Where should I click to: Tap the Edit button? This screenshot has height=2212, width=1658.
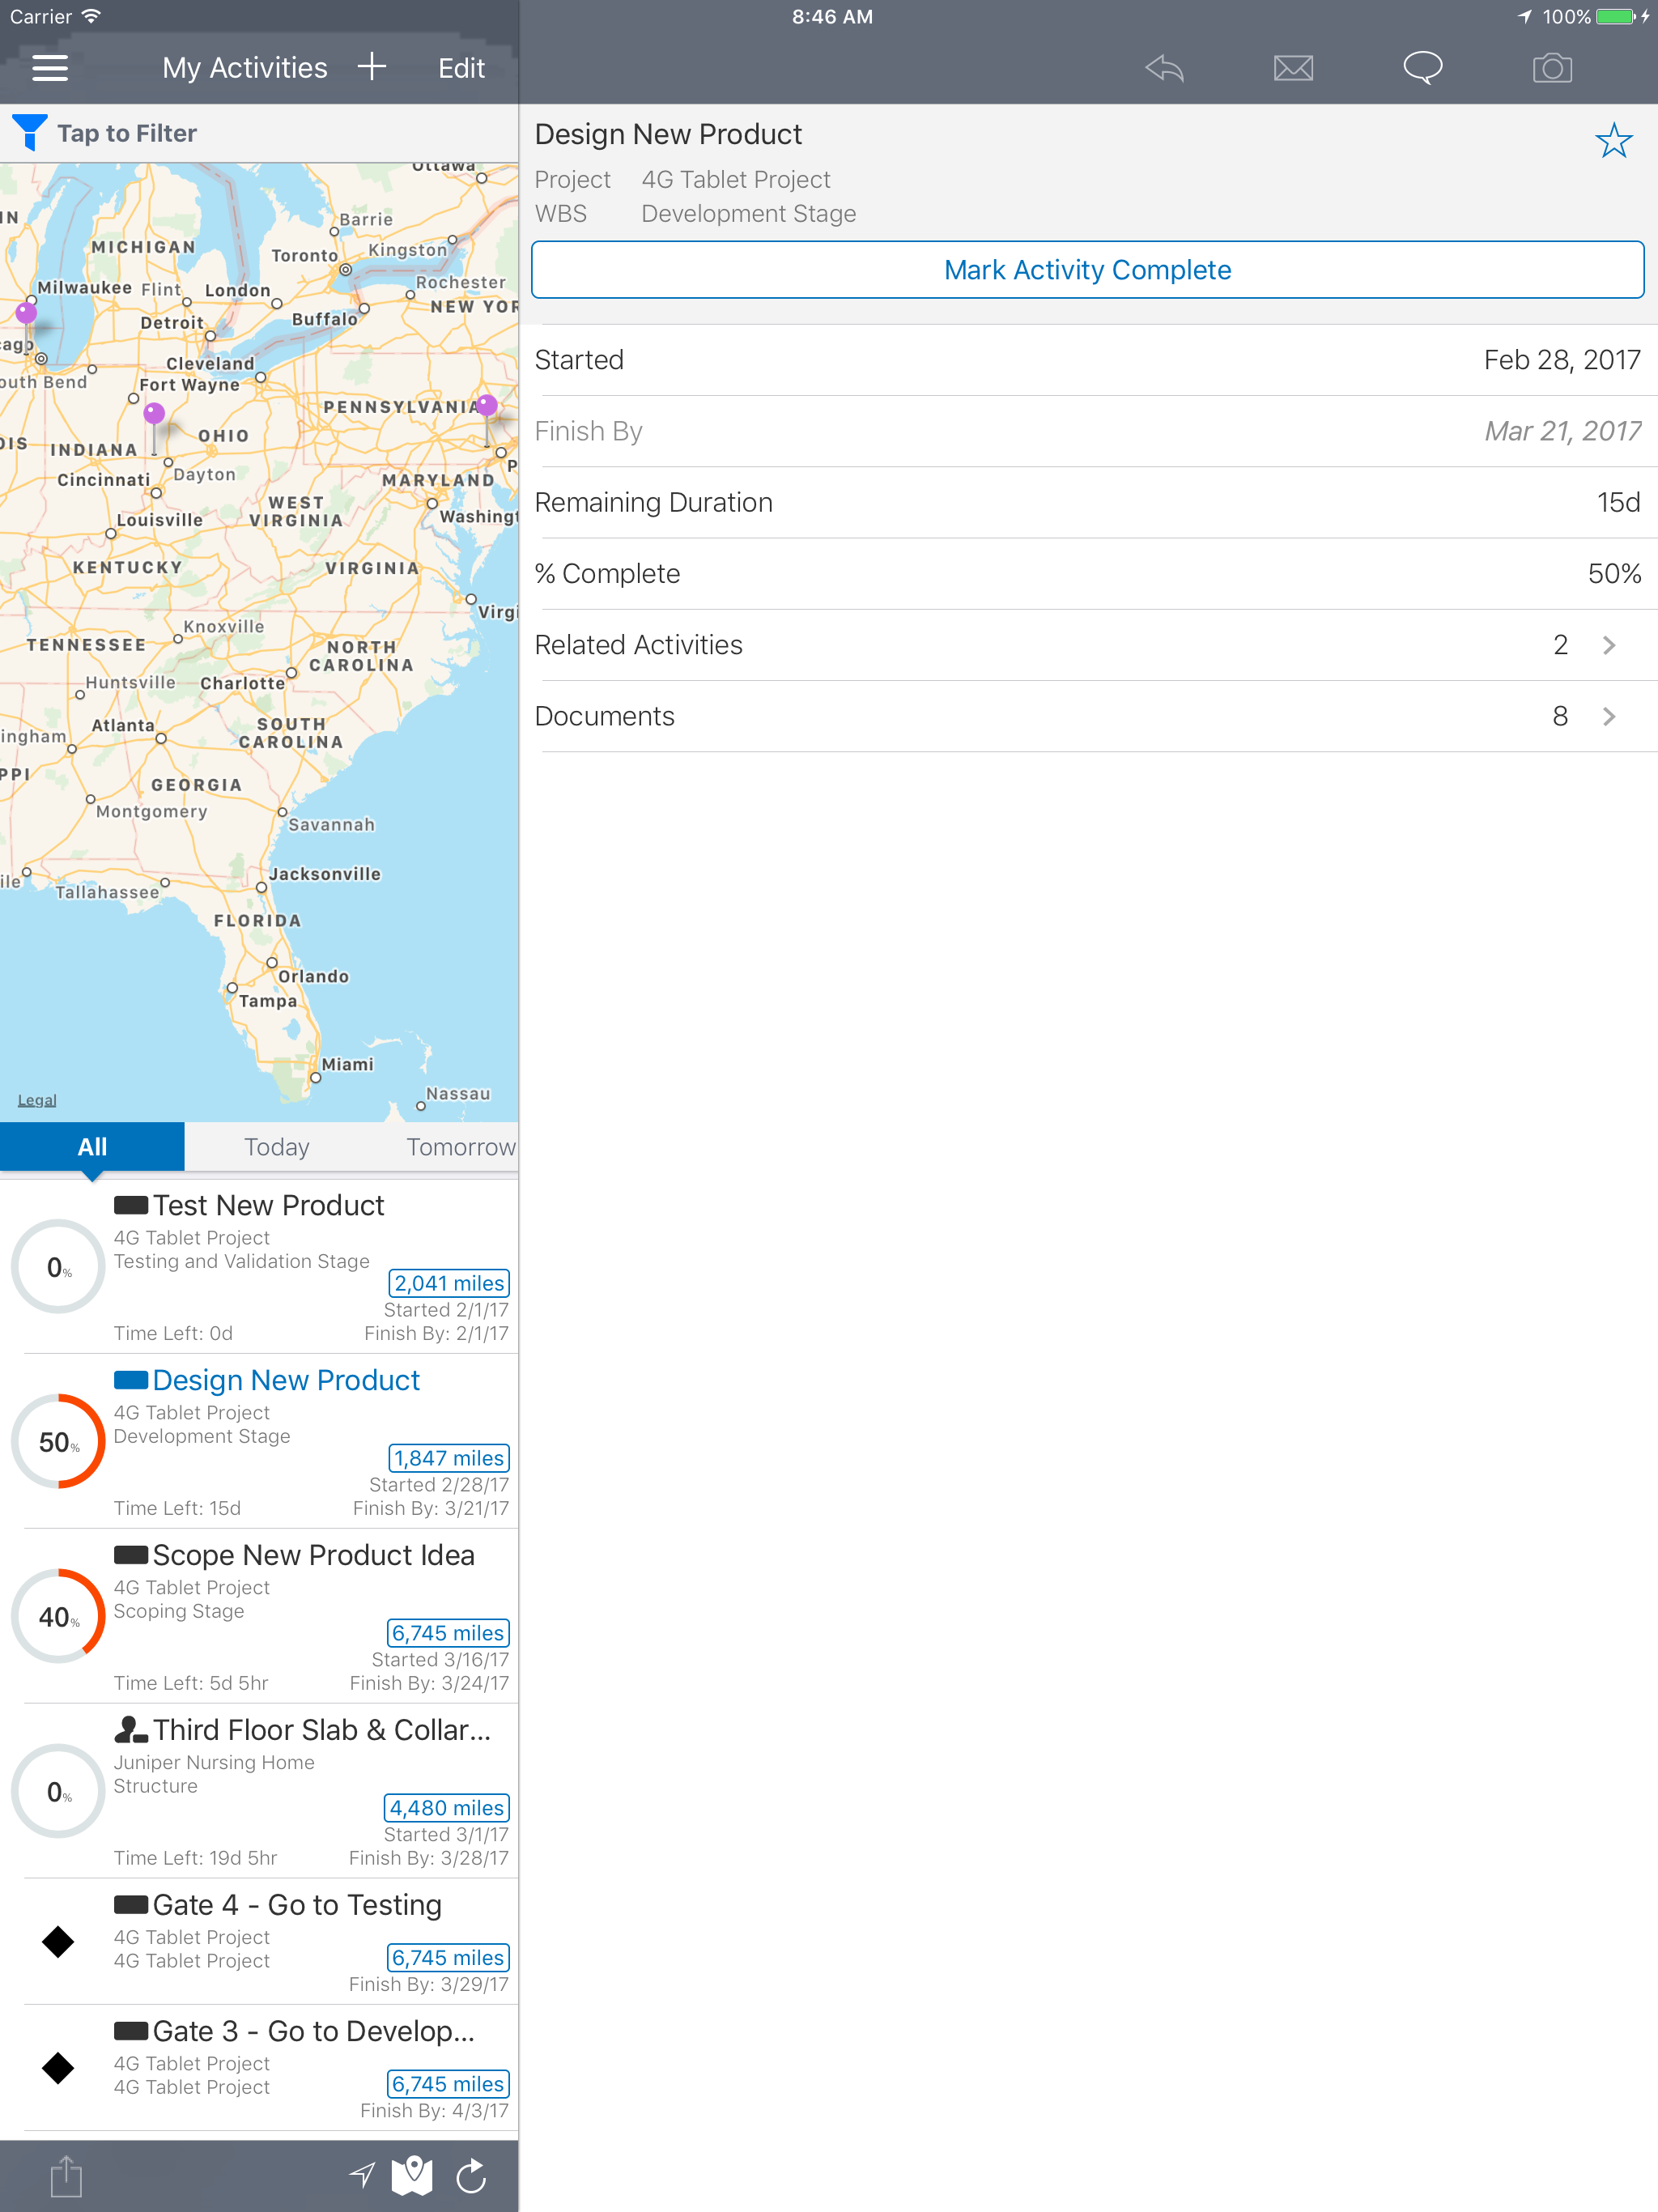pyautogui.click(x=461, y=68)
